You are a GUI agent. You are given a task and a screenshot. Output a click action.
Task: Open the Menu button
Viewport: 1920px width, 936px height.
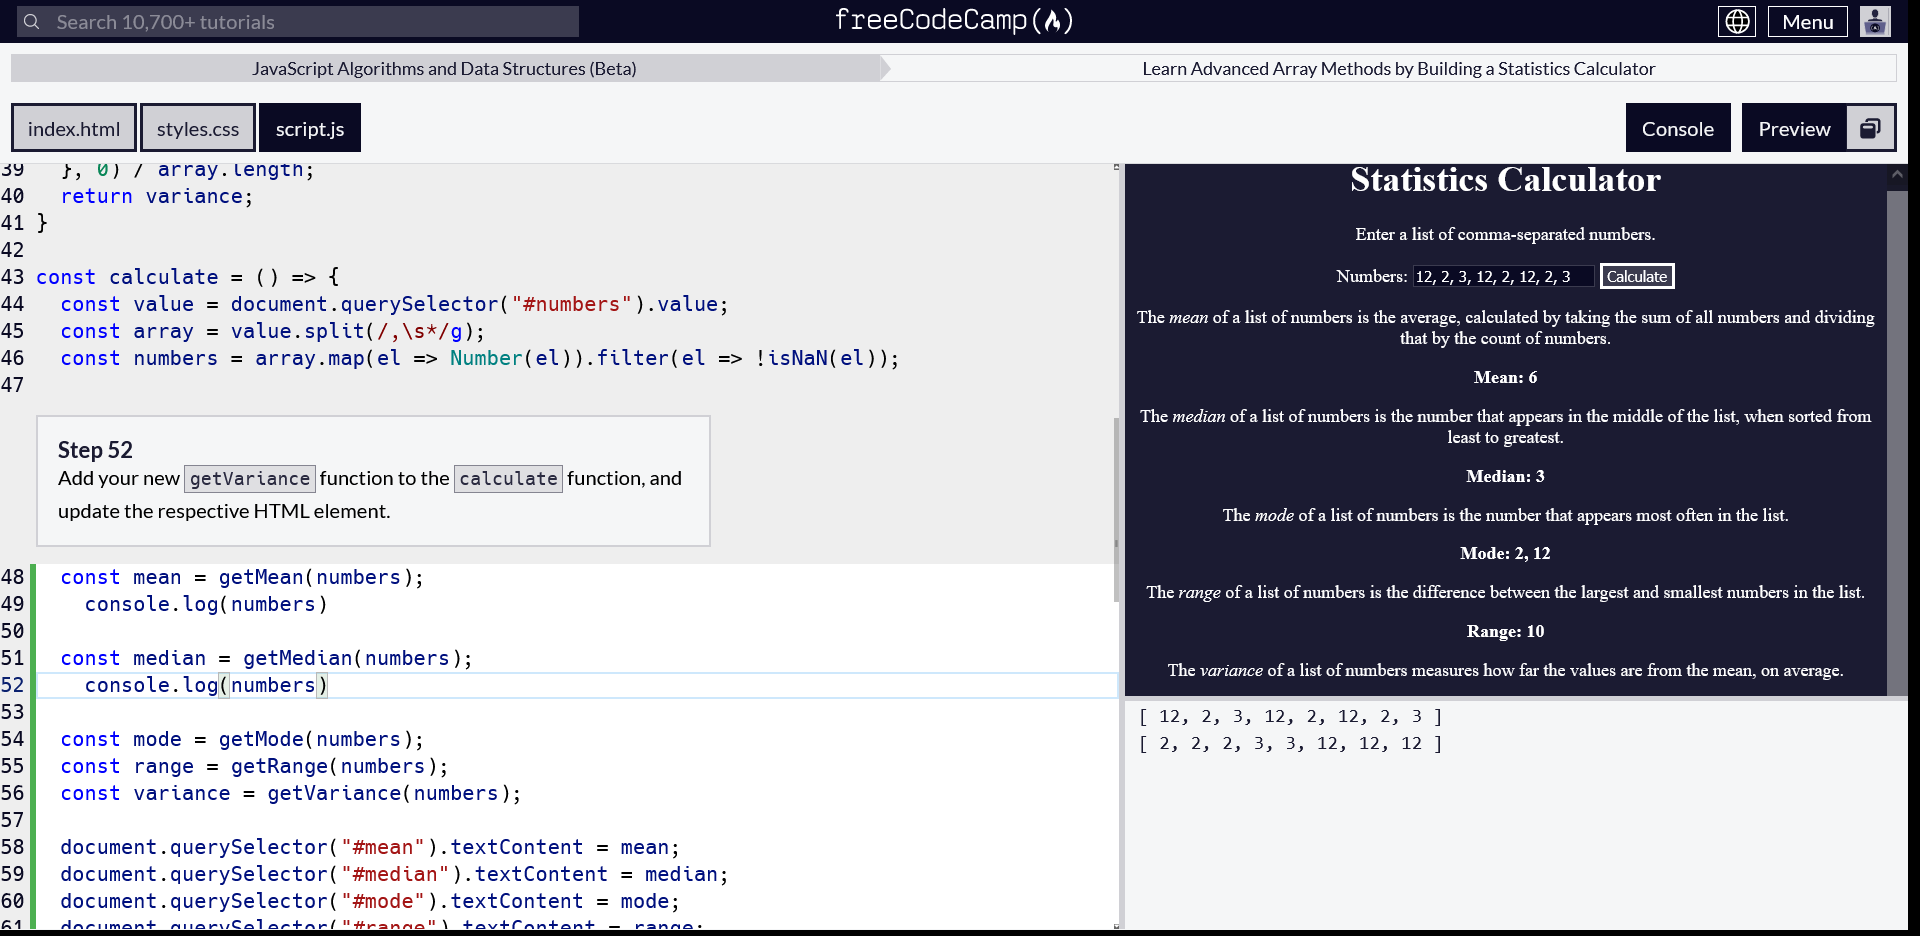point(1807,21)
